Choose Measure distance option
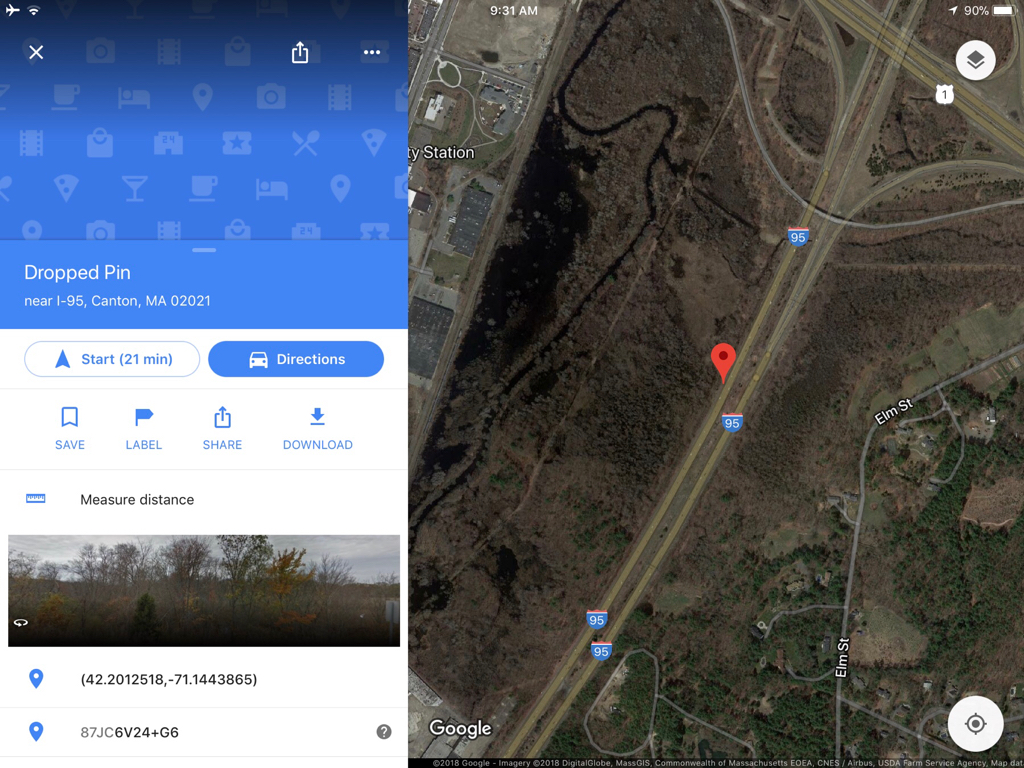The height and width of the screenshot is (768, 1024). 204,500
